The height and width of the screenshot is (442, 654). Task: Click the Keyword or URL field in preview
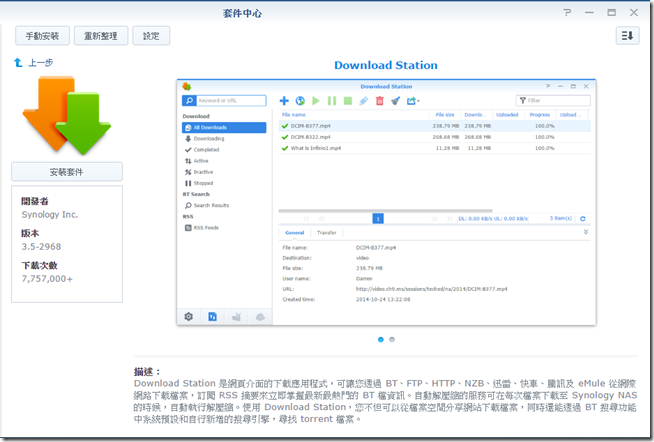pos(231,100)
